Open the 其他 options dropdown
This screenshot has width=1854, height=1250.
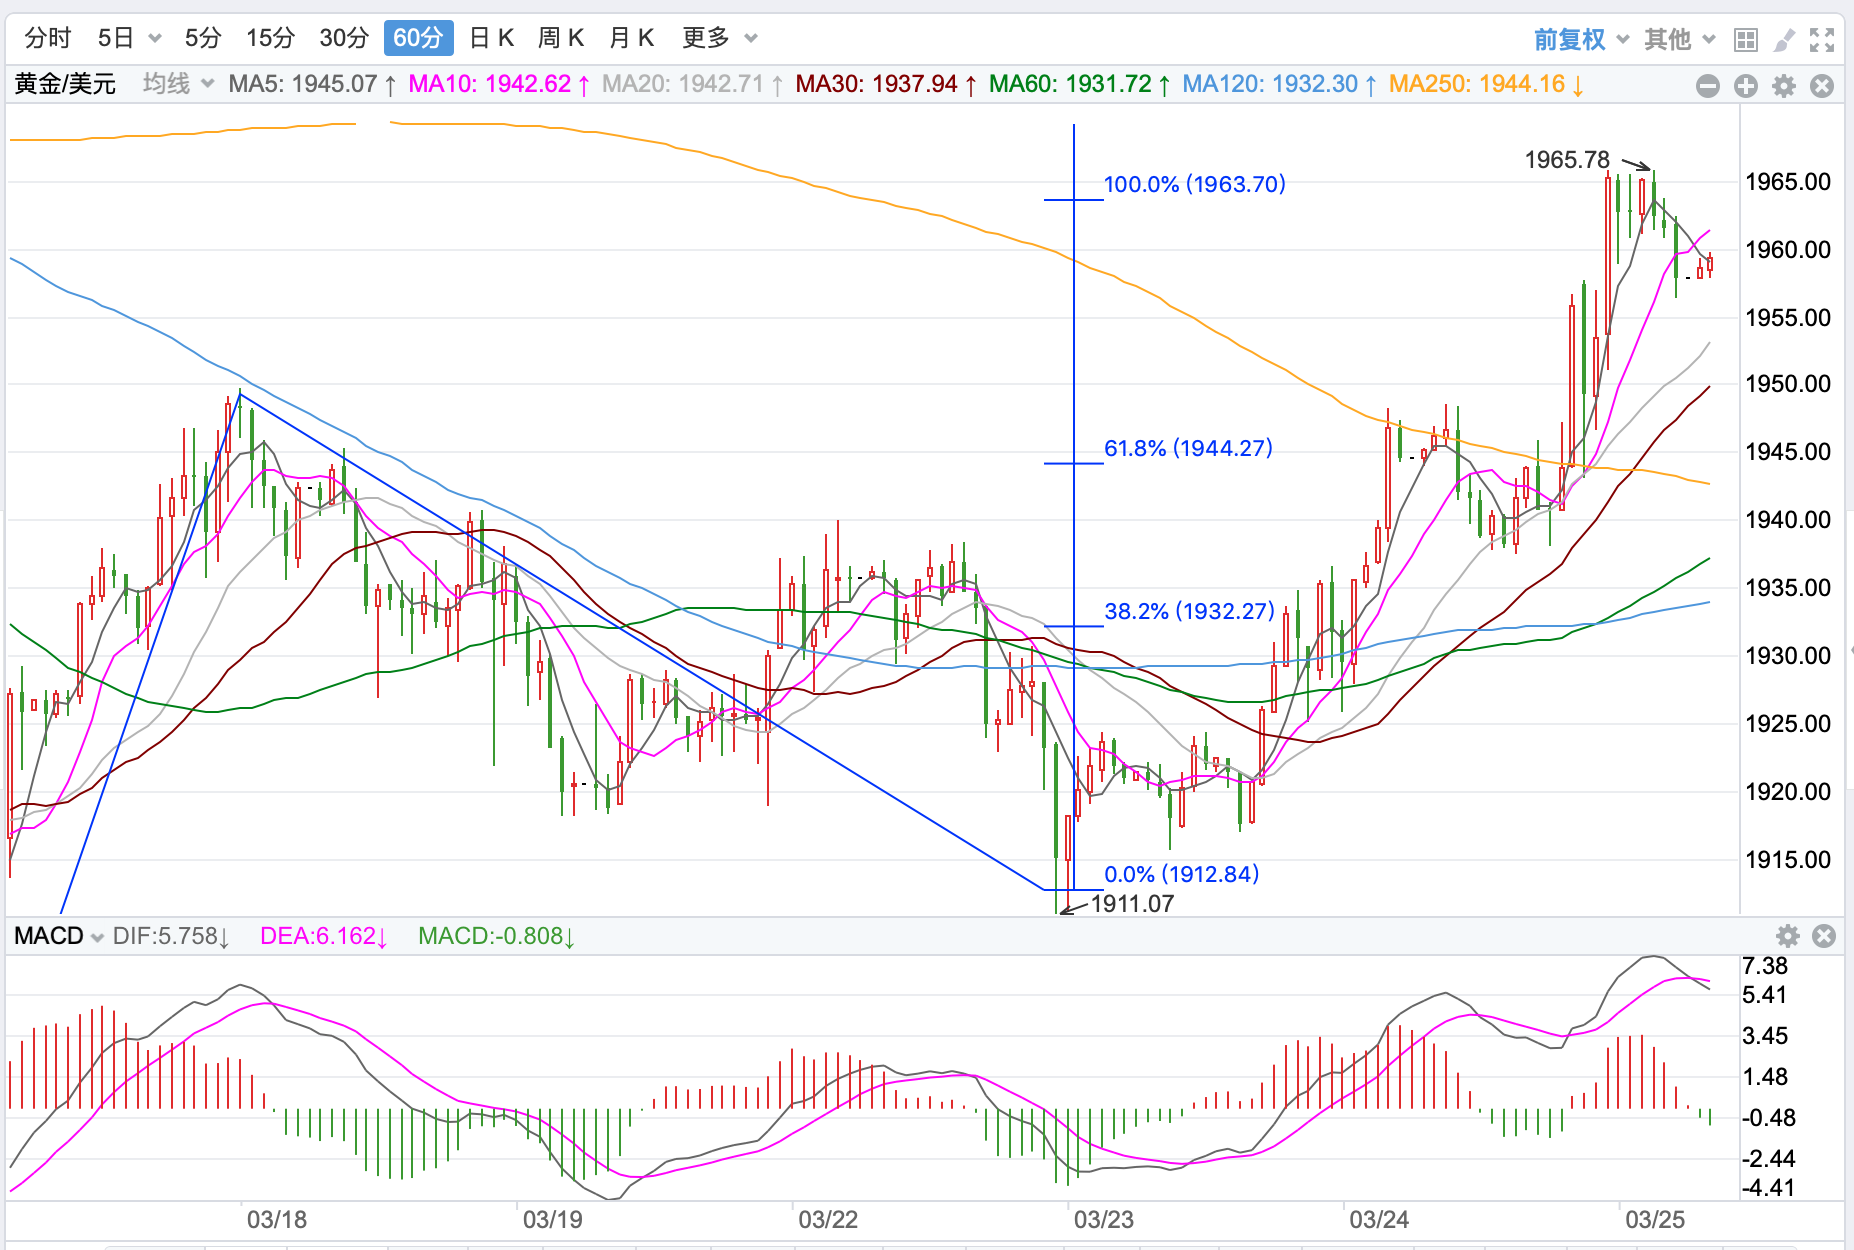(x=1680, y=39)
